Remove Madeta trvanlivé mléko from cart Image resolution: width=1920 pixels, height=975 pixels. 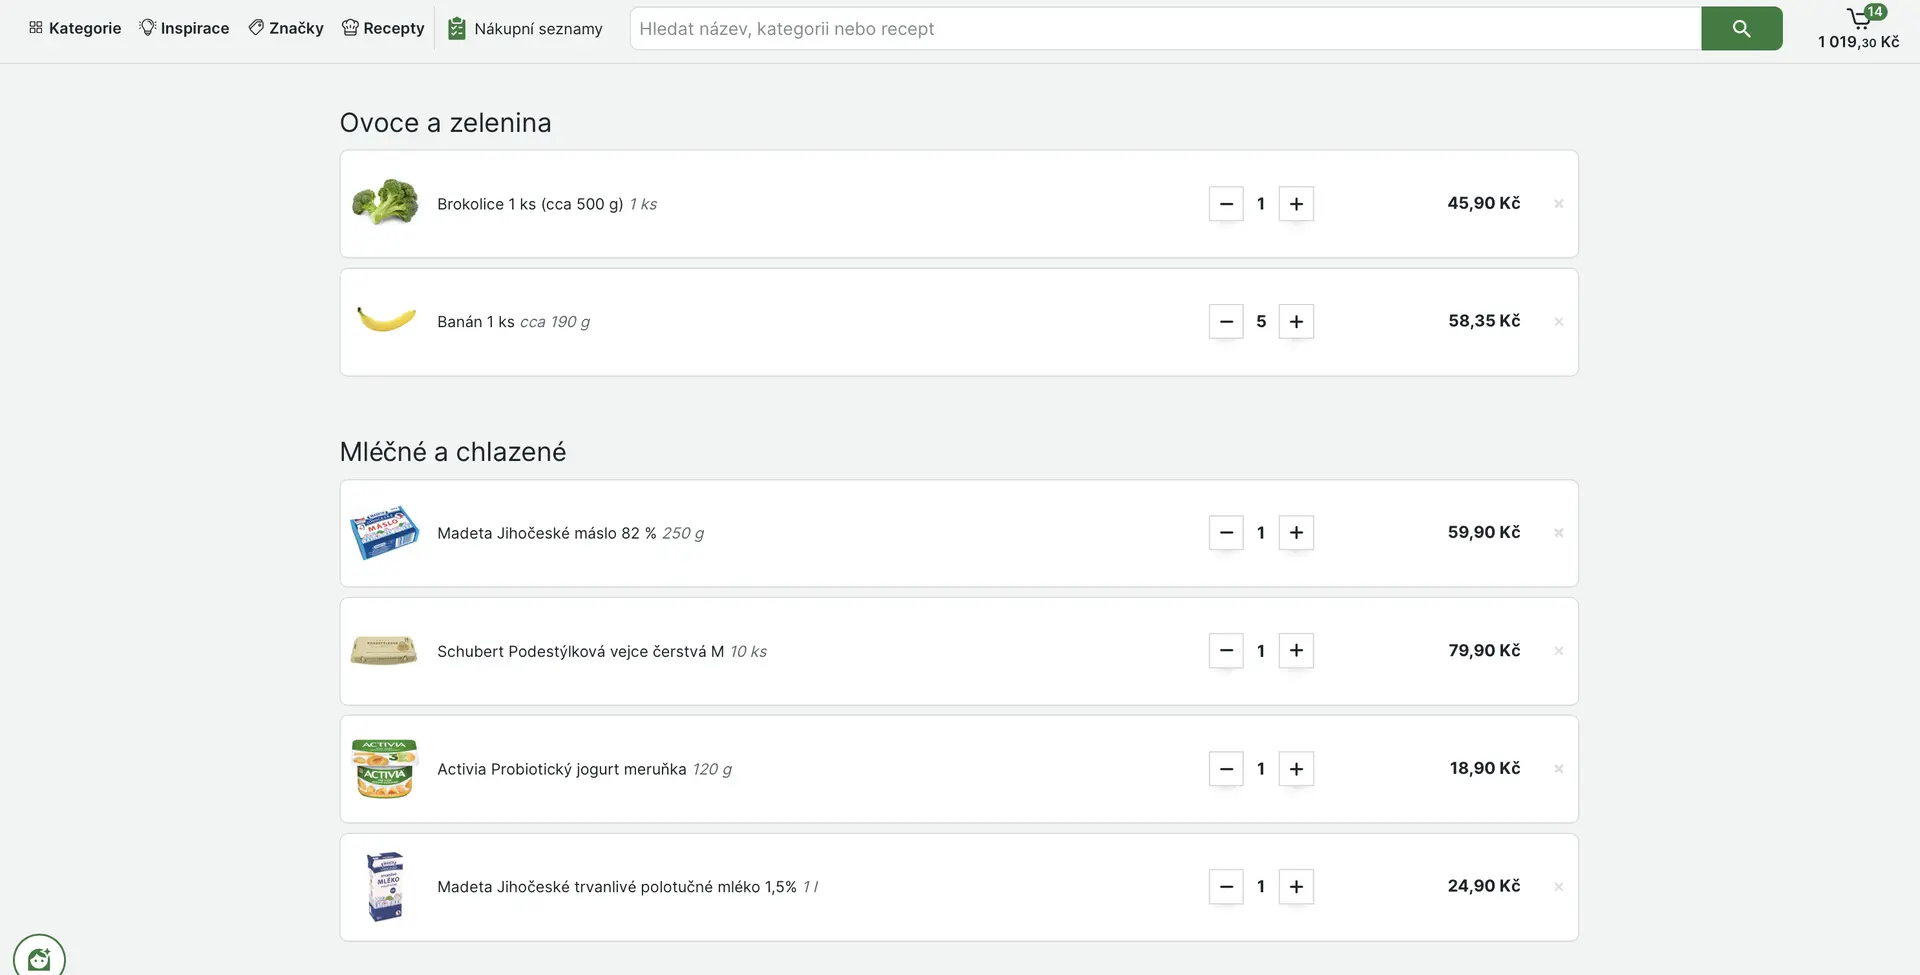point(1558,887)
